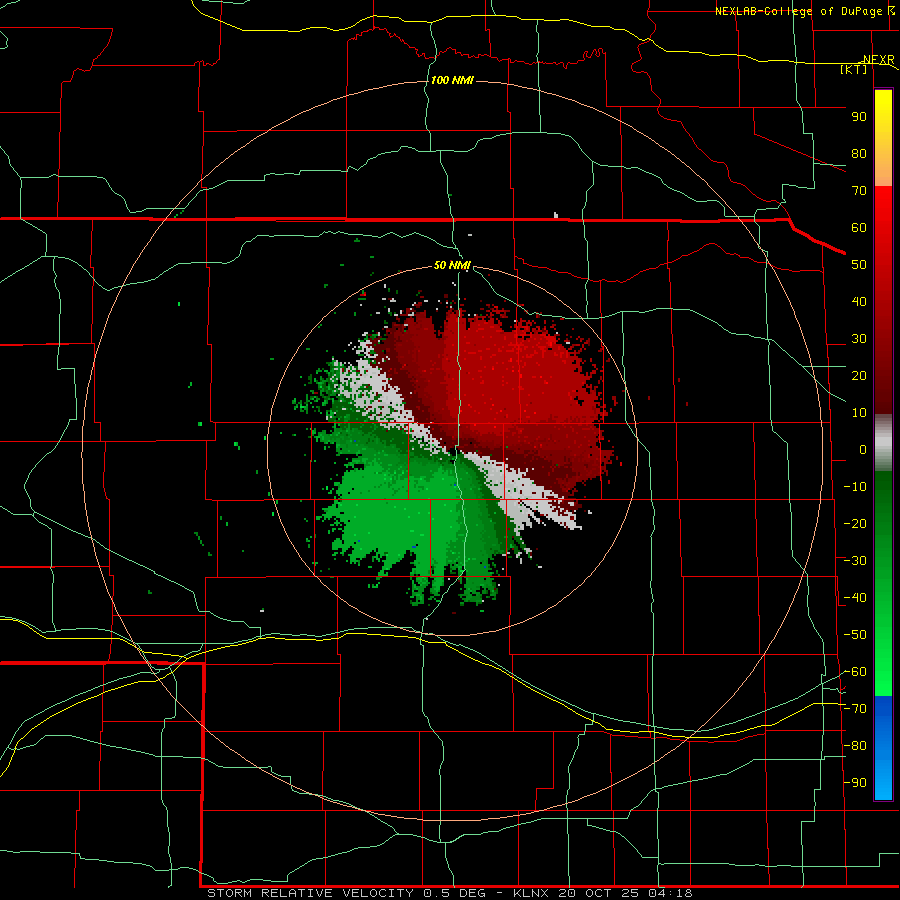Click the 30 value on the velocity scale
900x900 pixels.
pos(859,339)
